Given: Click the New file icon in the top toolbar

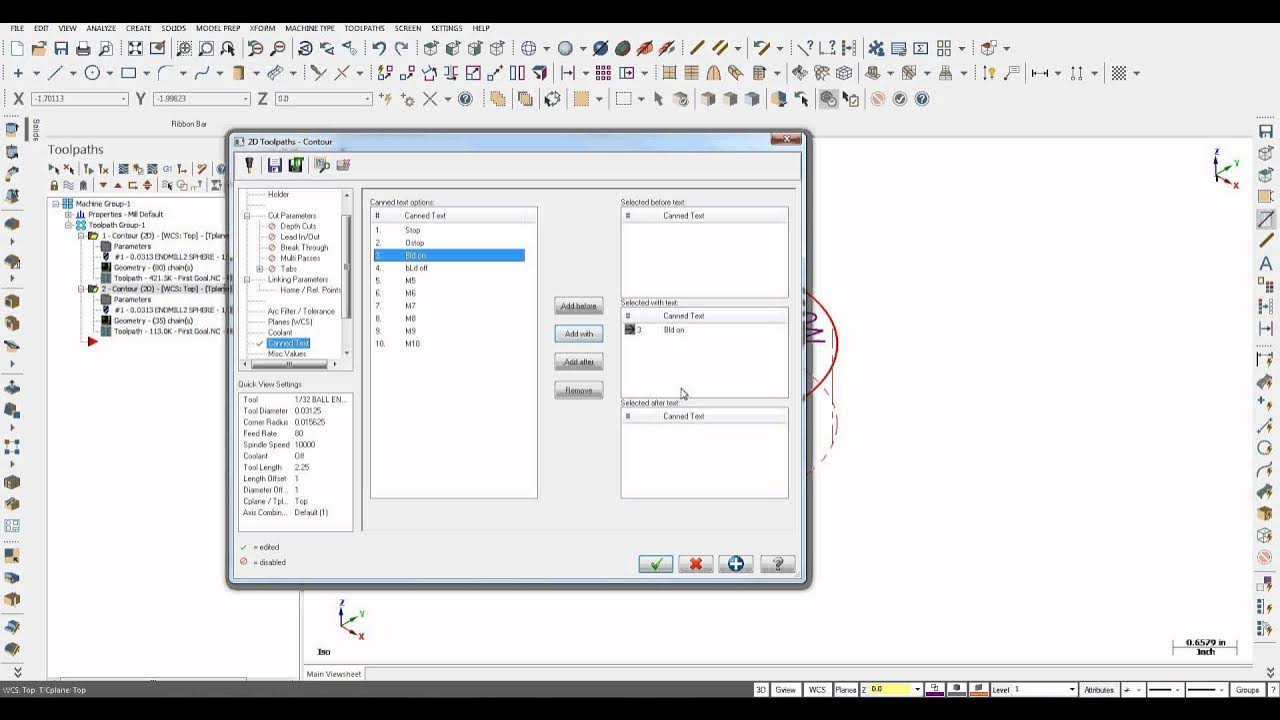Looking at the screenshot, I should [18, 48].
